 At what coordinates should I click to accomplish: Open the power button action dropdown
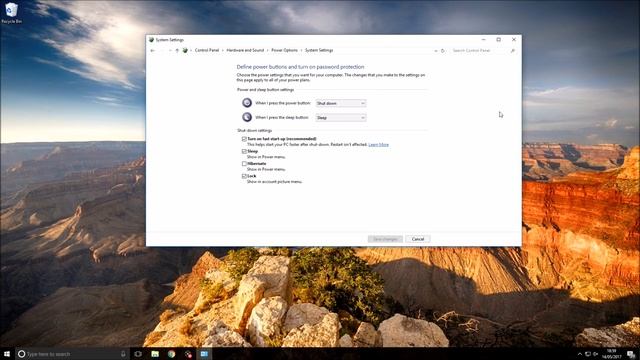[341, 103]
